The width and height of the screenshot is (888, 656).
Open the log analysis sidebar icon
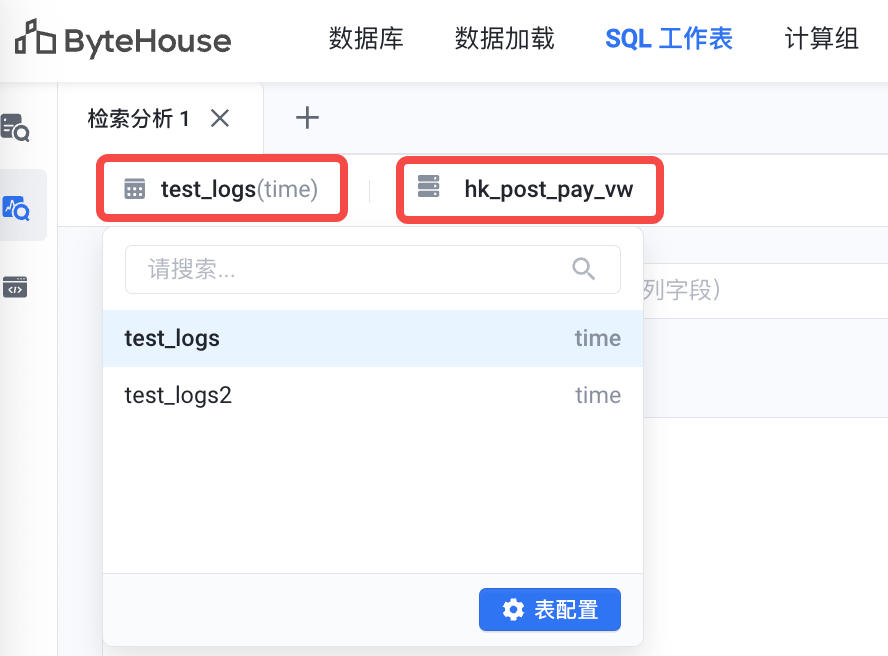(x=16, y=208)
